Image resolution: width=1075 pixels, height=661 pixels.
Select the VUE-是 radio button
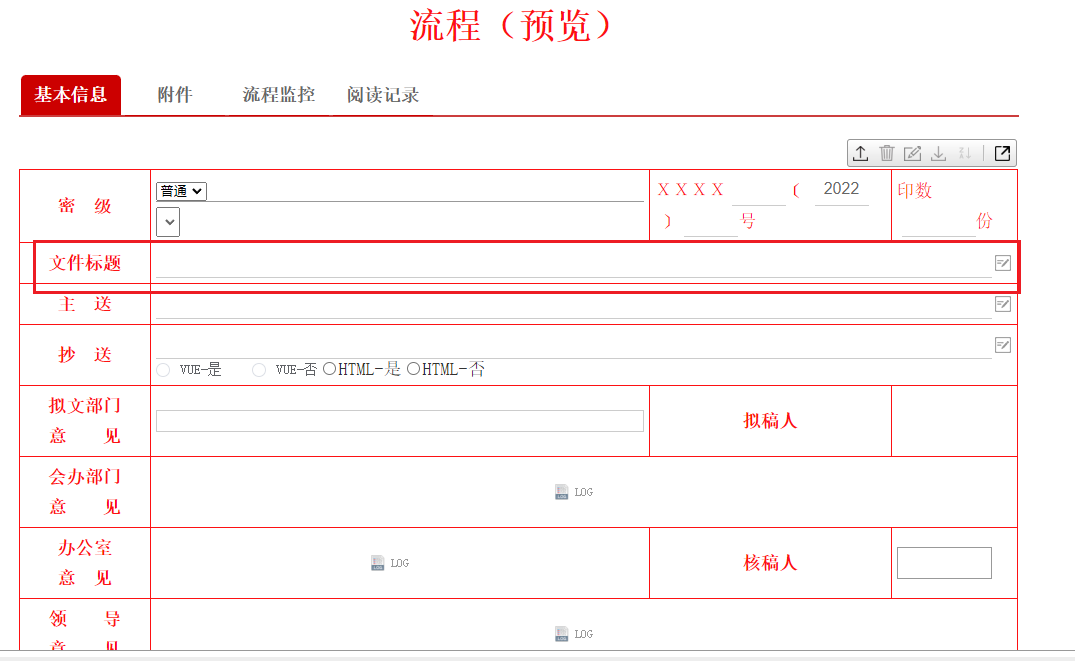[163, 370]
